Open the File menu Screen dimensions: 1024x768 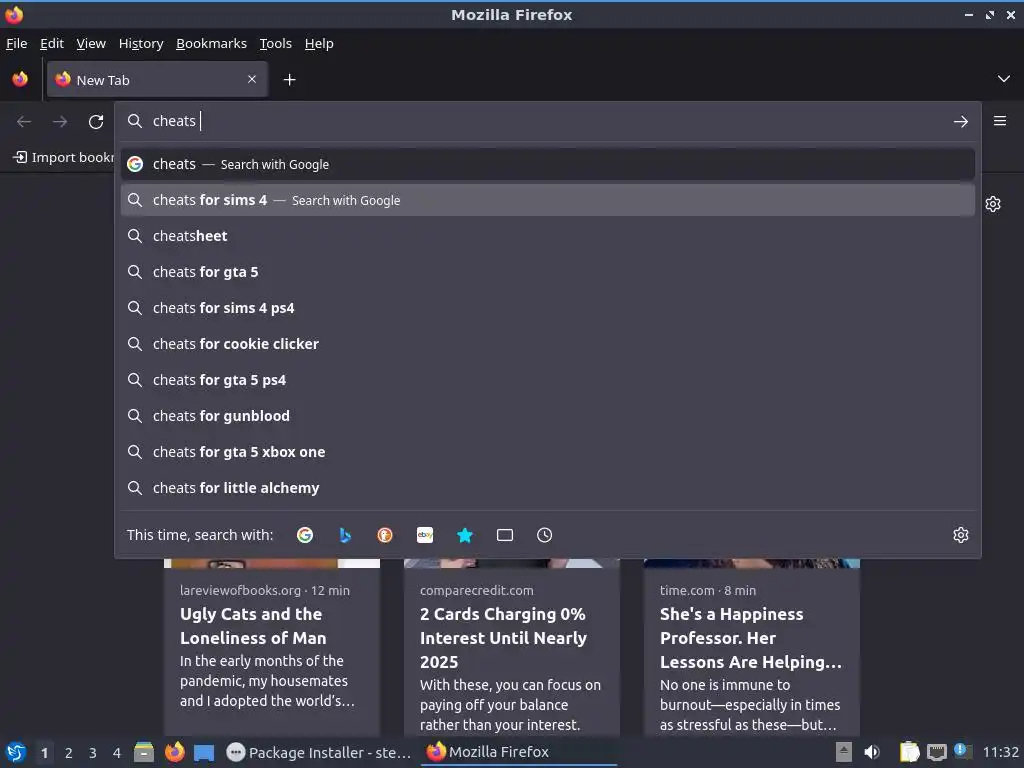16,44
